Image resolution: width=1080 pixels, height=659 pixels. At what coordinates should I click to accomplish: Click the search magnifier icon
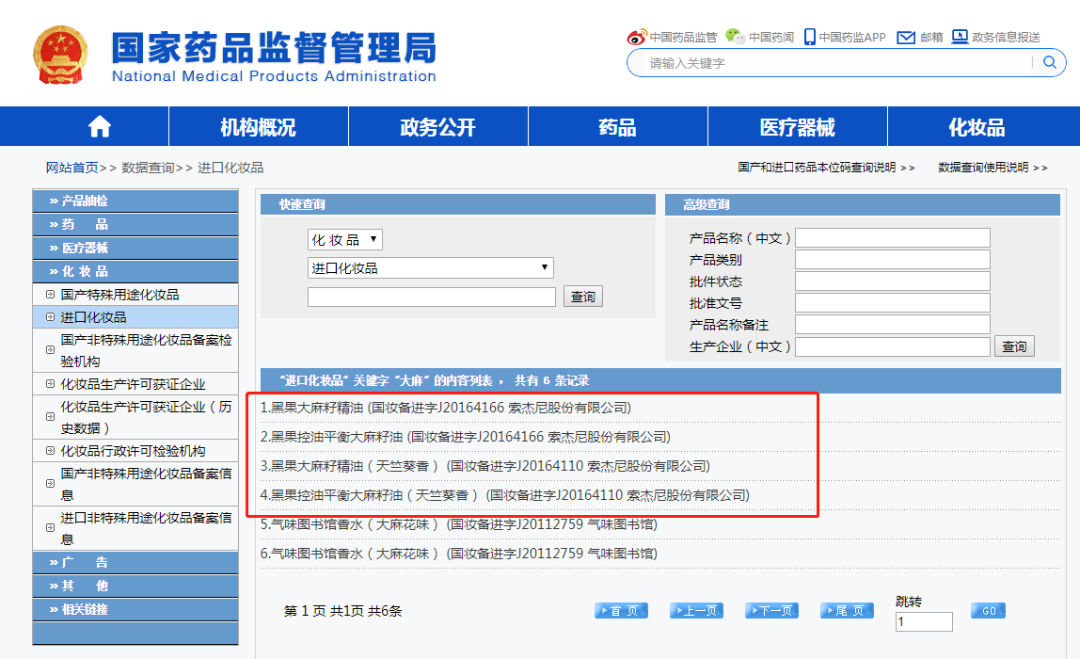1049,62
